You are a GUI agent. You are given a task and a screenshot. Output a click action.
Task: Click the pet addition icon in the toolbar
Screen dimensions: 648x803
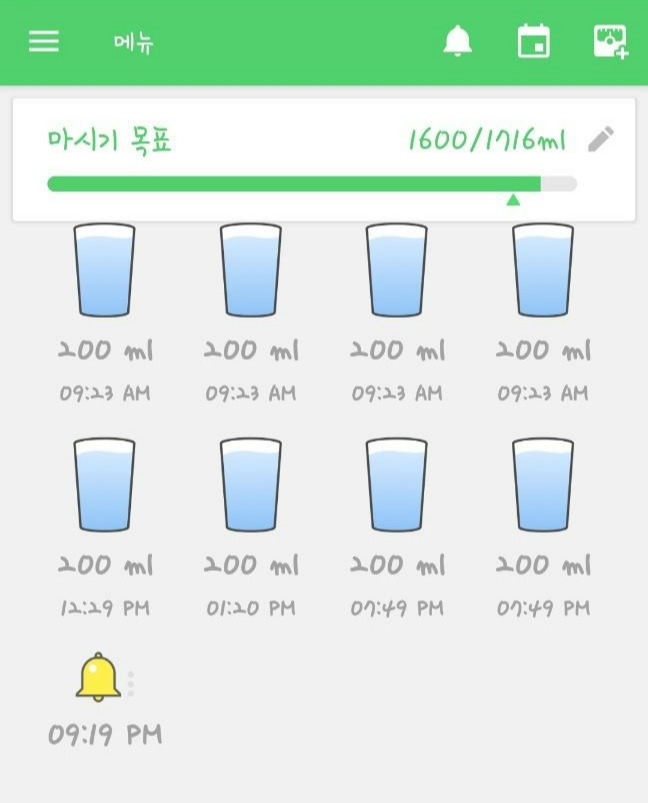click(x=609, y=42)
